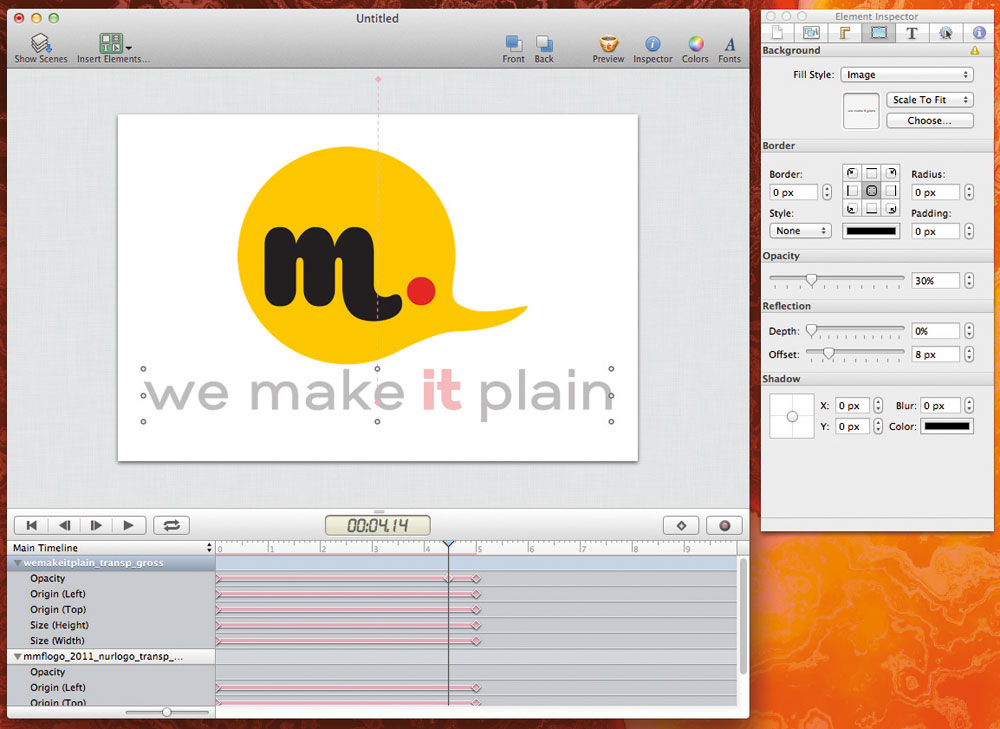The image size is (1000, 729).
Task: Step one frame backward
Action: pyautogui.click(x=64, y=526)
